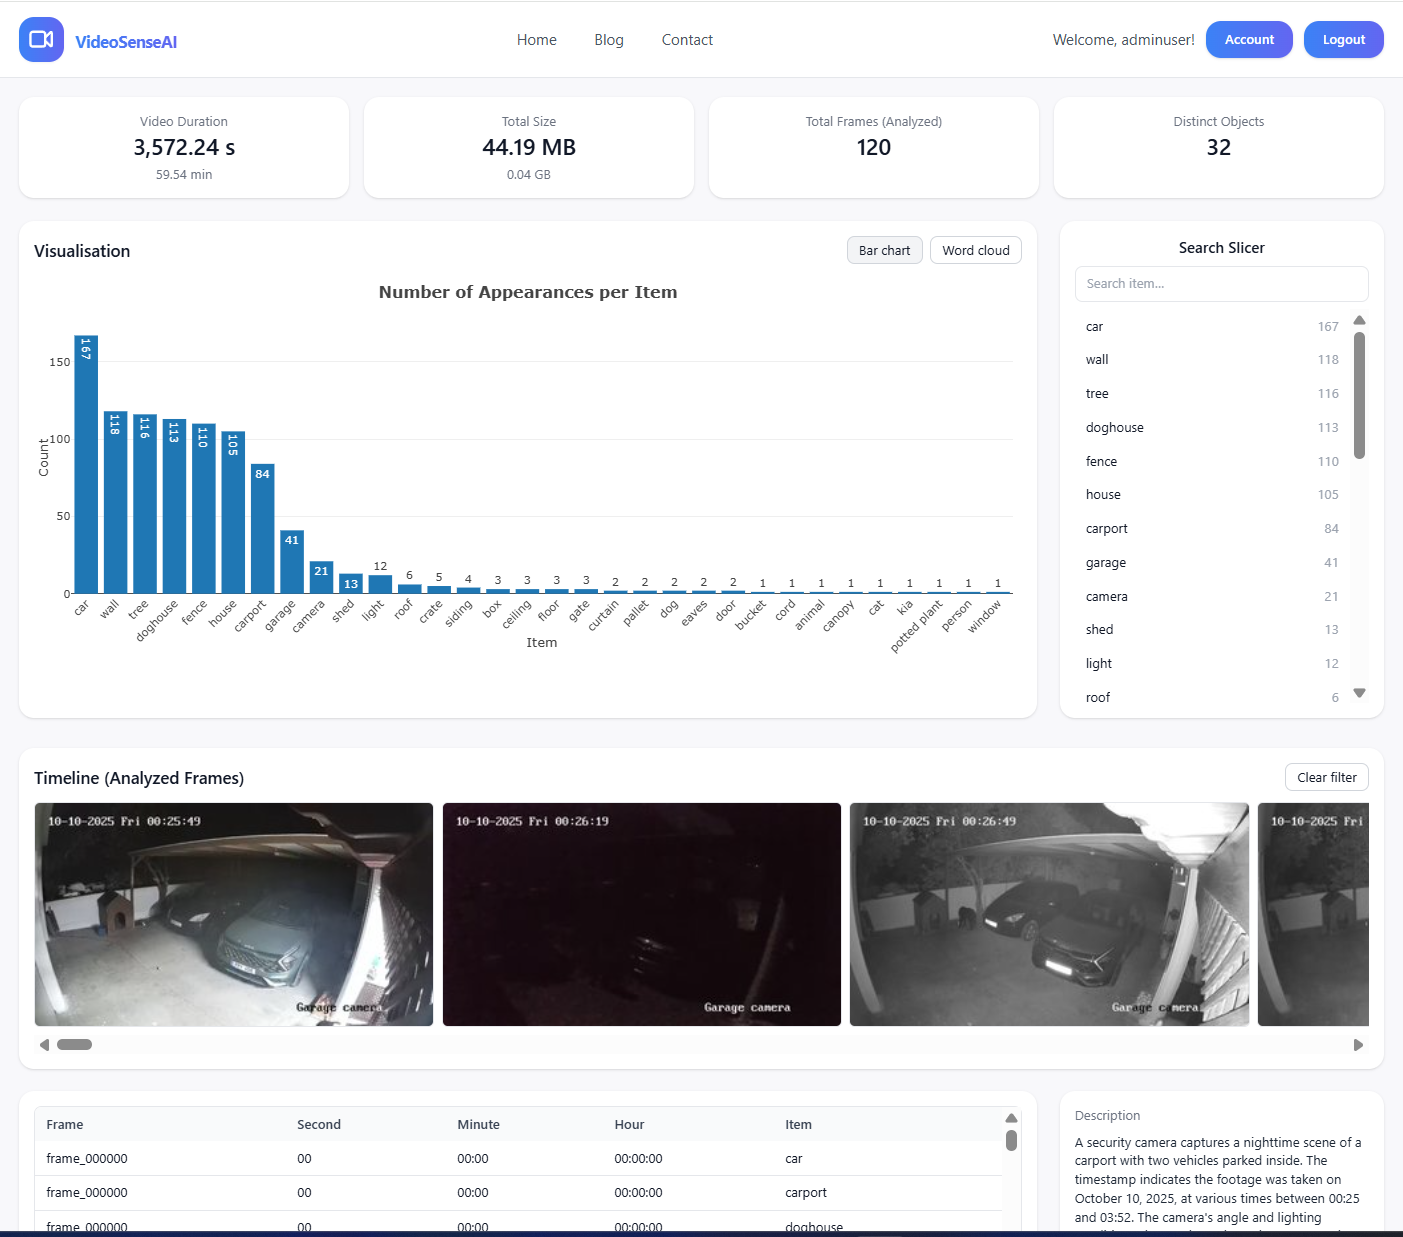Click the Account button
The image size is (1403, 1237).
pos(1249,40)
